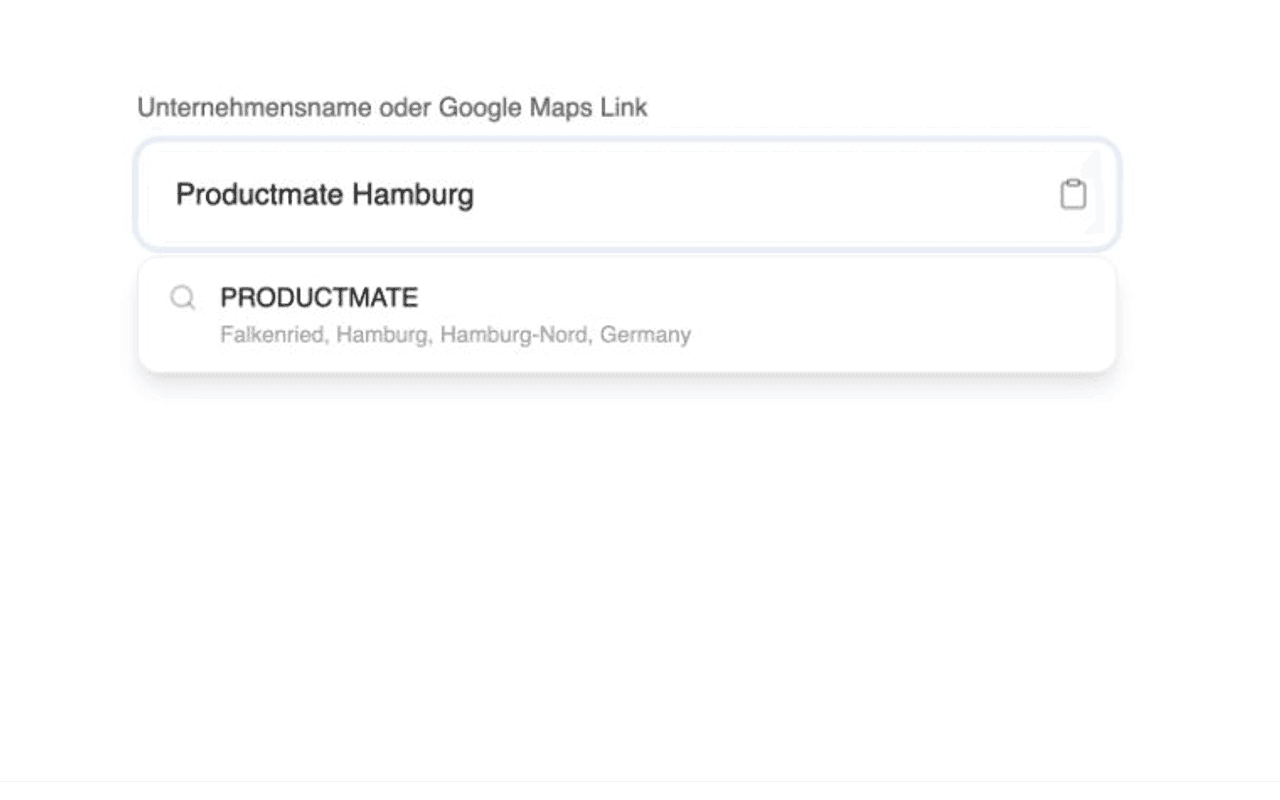The height and width of the screenshot is (800, 1280).
Task: Select the PRODUCTMATE suggestion title
Action: coord(319,298)
